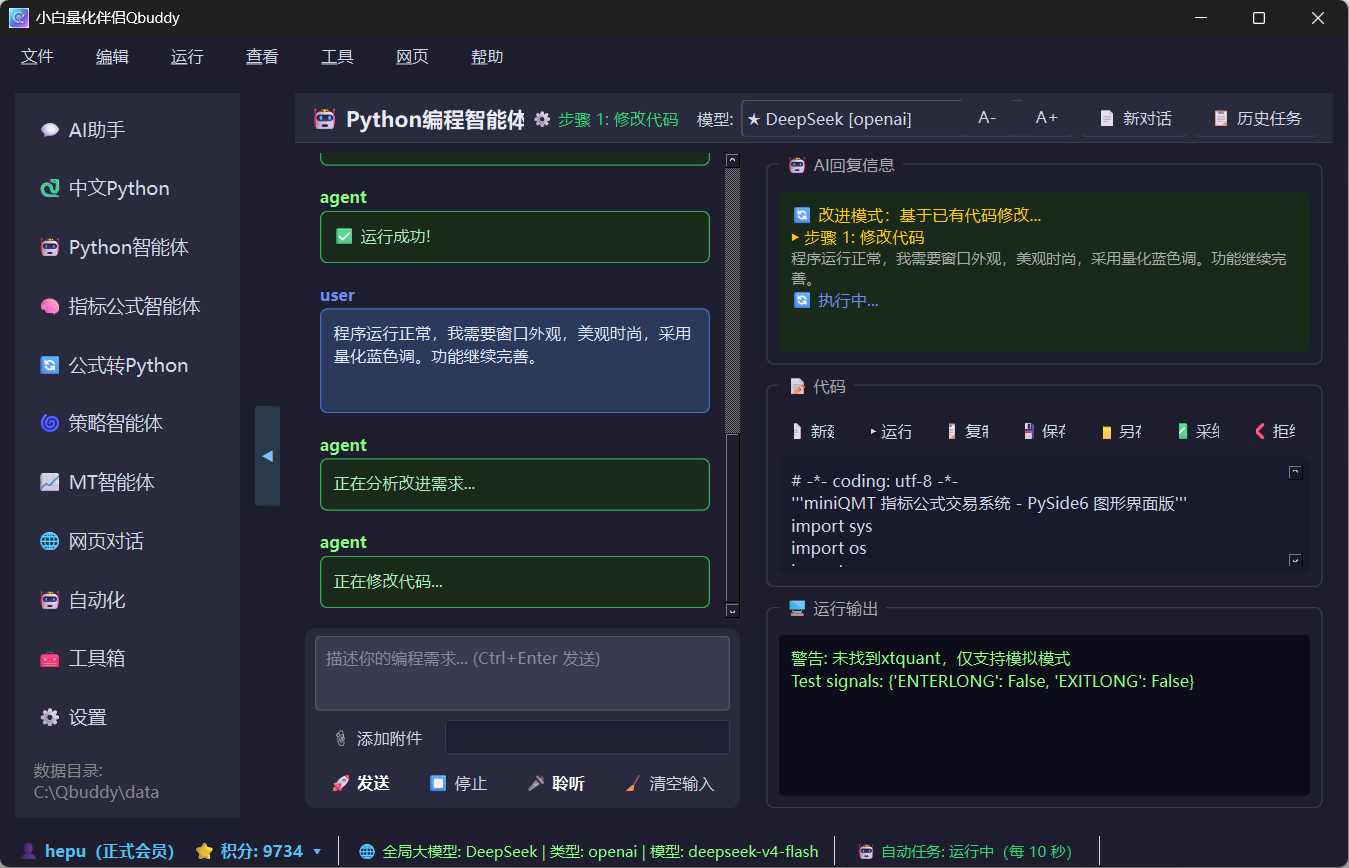The height and width of the screenshot is (868, 1349).
Task: Click the 全局大模型: DeepSeek status entry
Action: pos(589,852)
